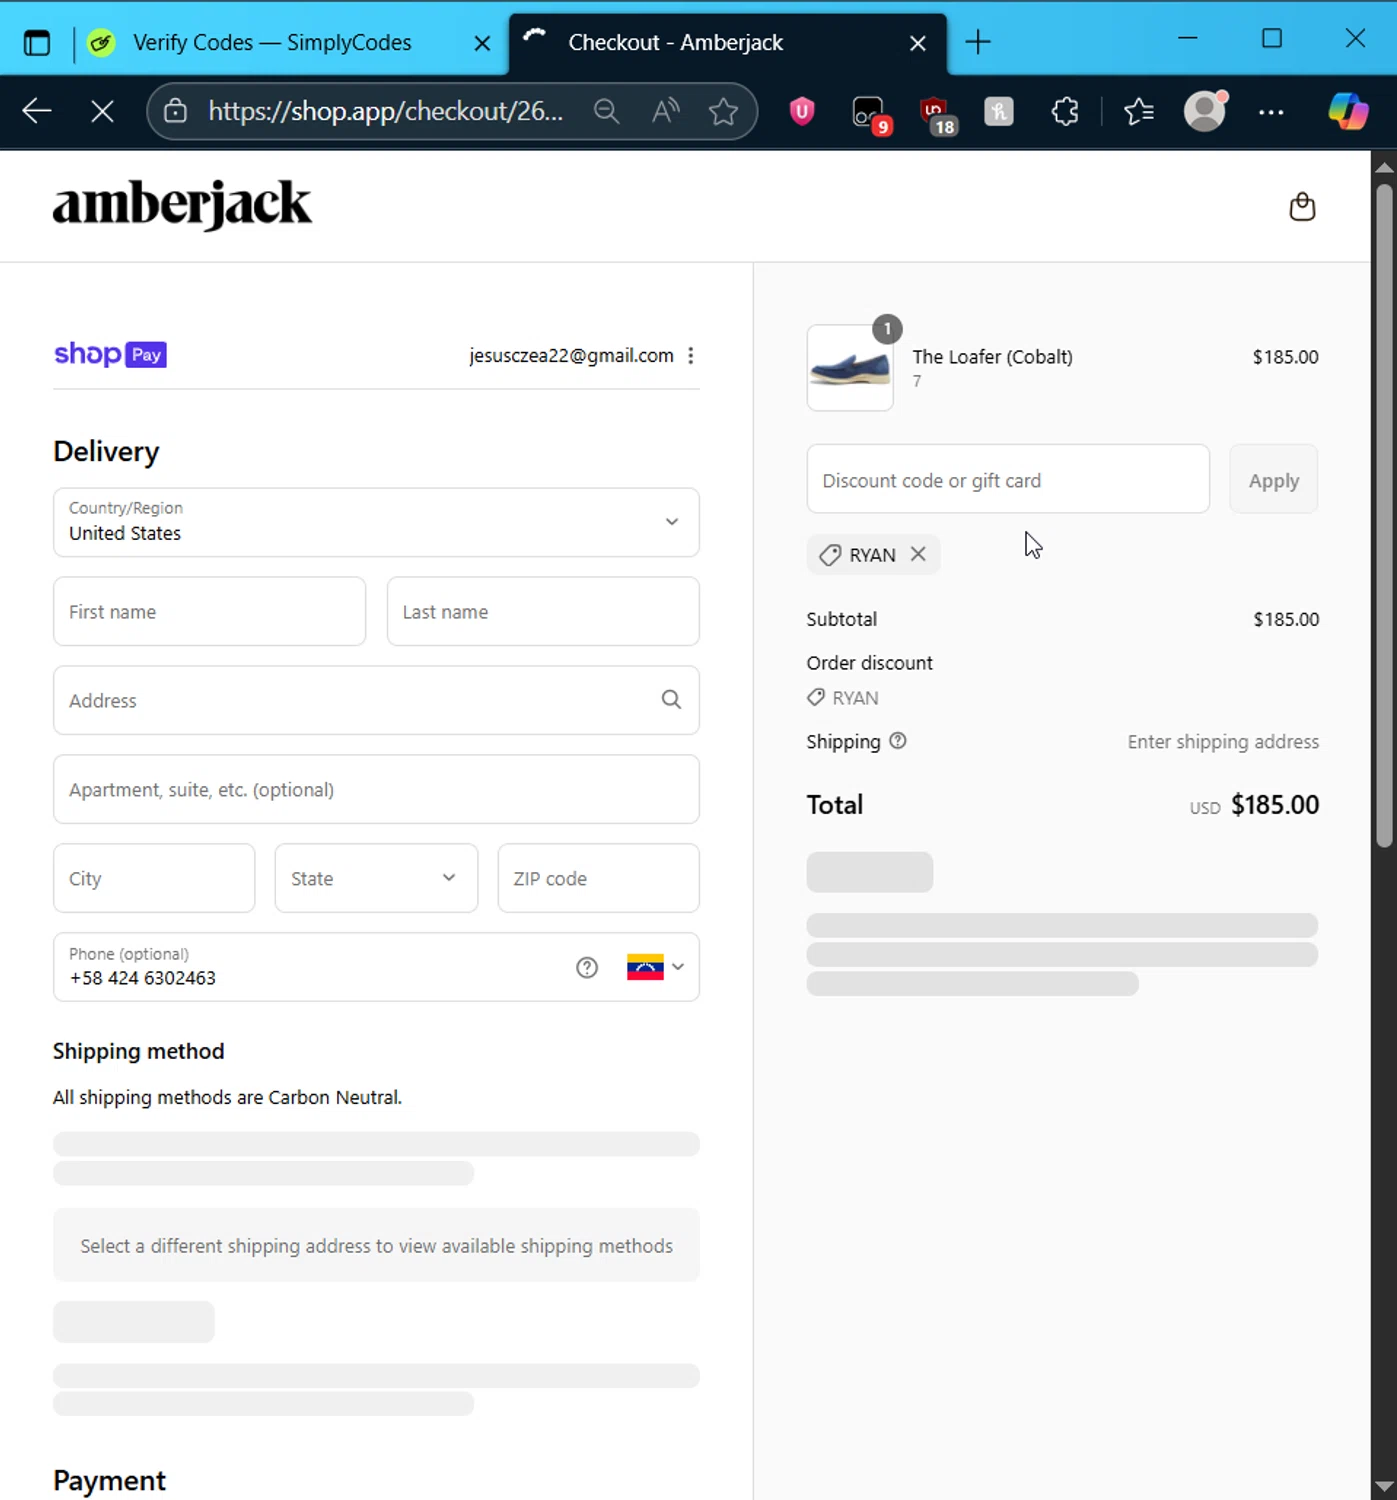Click the scroll up arrow
The width and height of the screenshot is (1397, 1500).
click(x=1384, y=166)
